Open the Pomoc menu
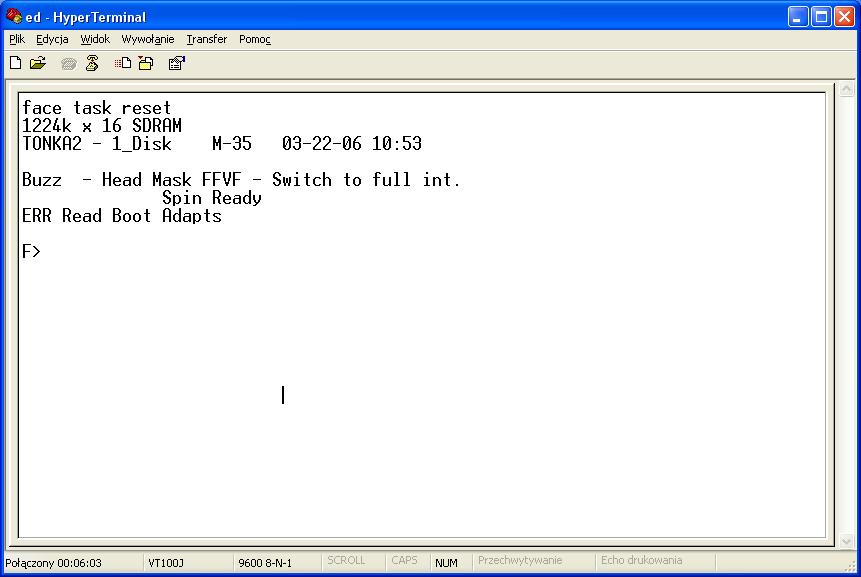The width and height of the screenshot is (861, 577). pyautogui.click(x=255, y=39)
